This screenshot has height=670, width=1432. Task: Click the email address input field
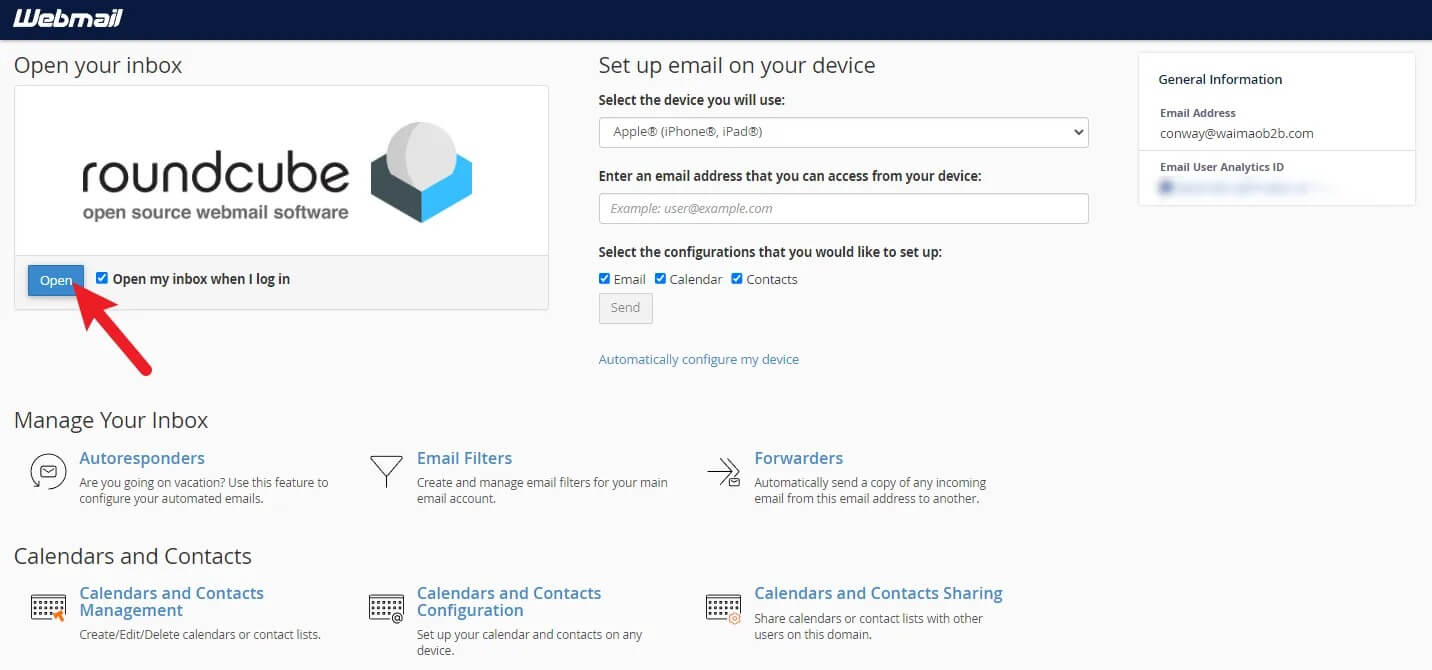843,208
